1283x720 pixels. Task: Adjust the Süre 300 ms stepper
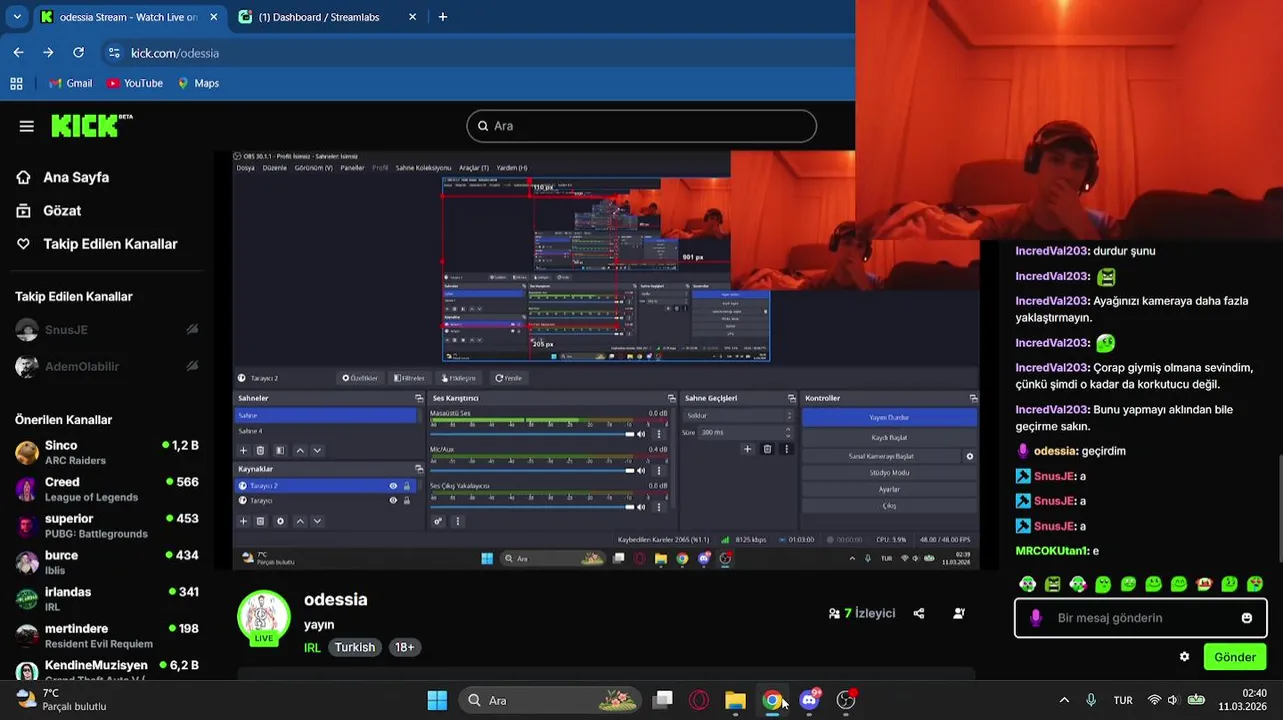[x=788, y=432]
